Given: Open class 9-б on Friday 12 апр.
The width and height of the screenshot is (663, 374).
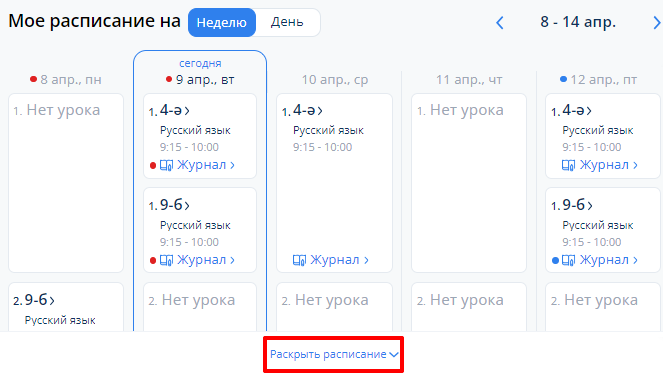Looking at the screenshot, I should (577, 205).
